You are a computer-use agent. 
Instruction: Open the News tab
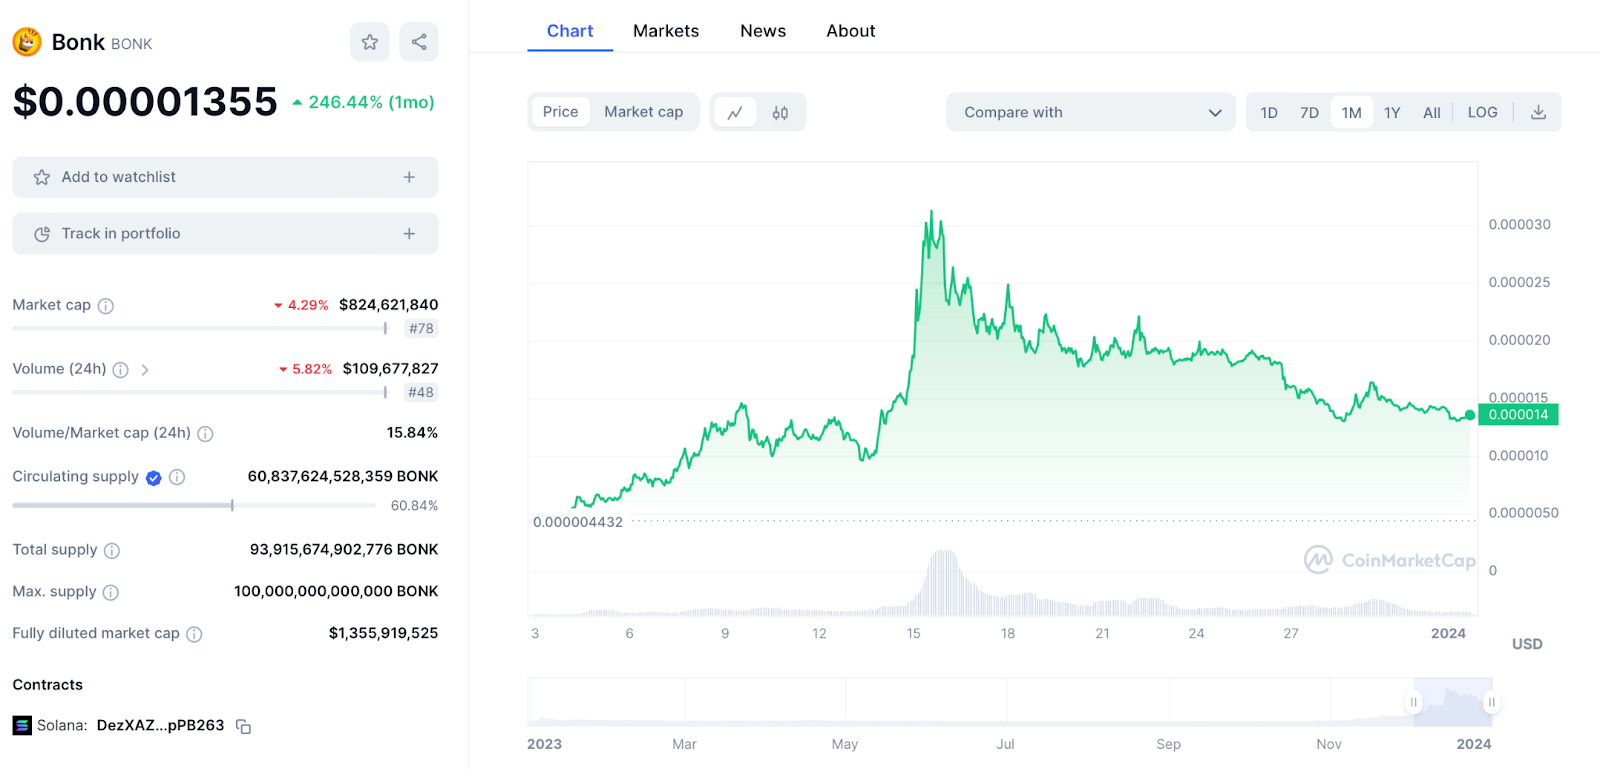coord(763,31)
